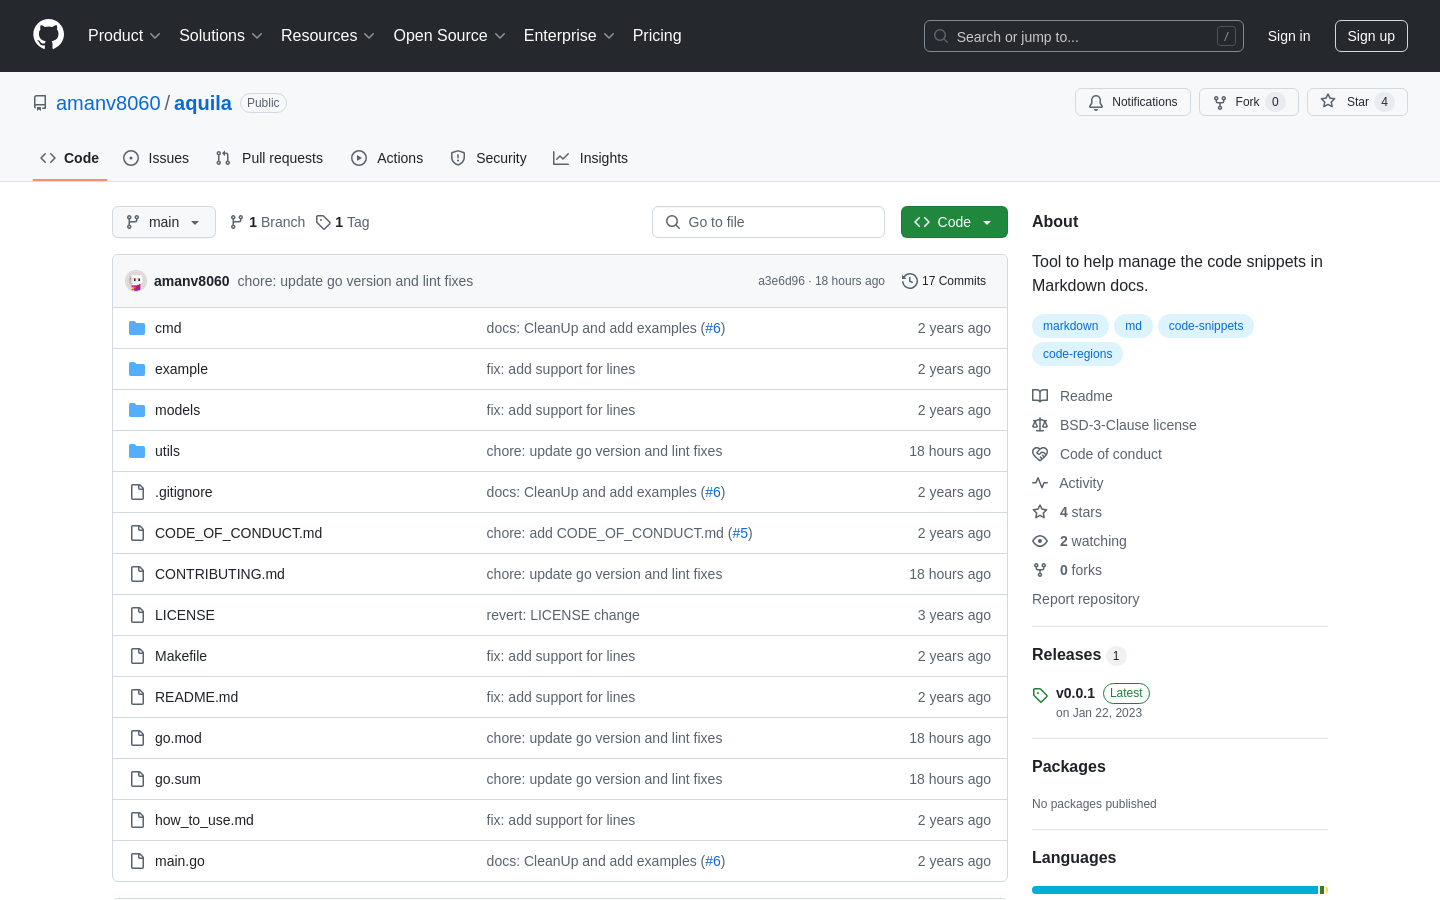This screenshot has width=1440, height=900.
Task: Fork the aquila repository
Action: tap(1248, 102)
